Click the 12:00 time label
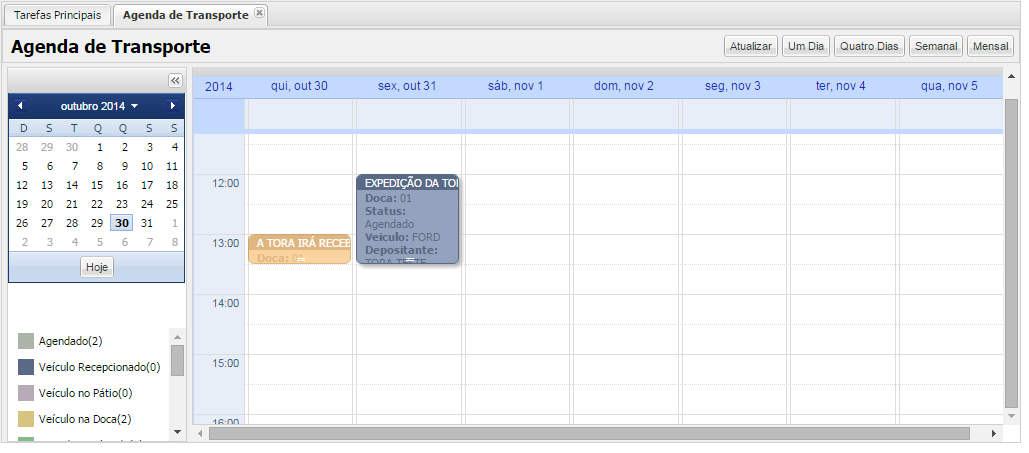Image resolution: width=1029 pixels, height=453 pixels. point(227,183)
